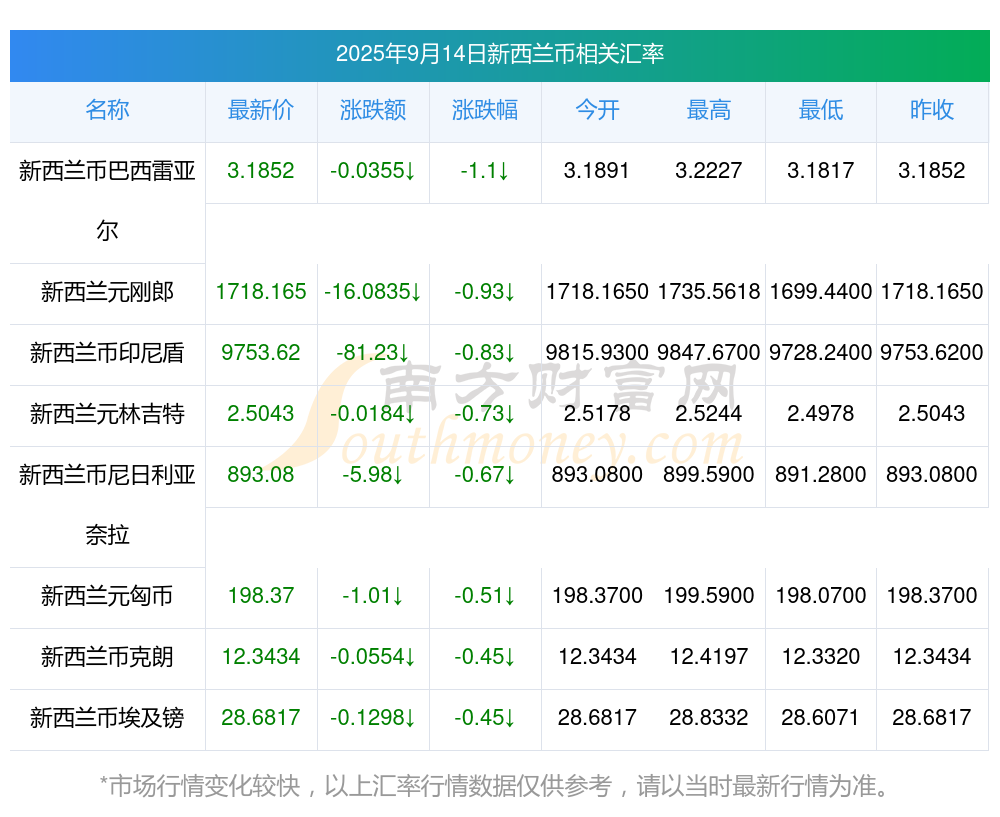Click the -0.45↓ in the 埃及镑 row
Screen dimensions: 1000x817
[485, 717]
